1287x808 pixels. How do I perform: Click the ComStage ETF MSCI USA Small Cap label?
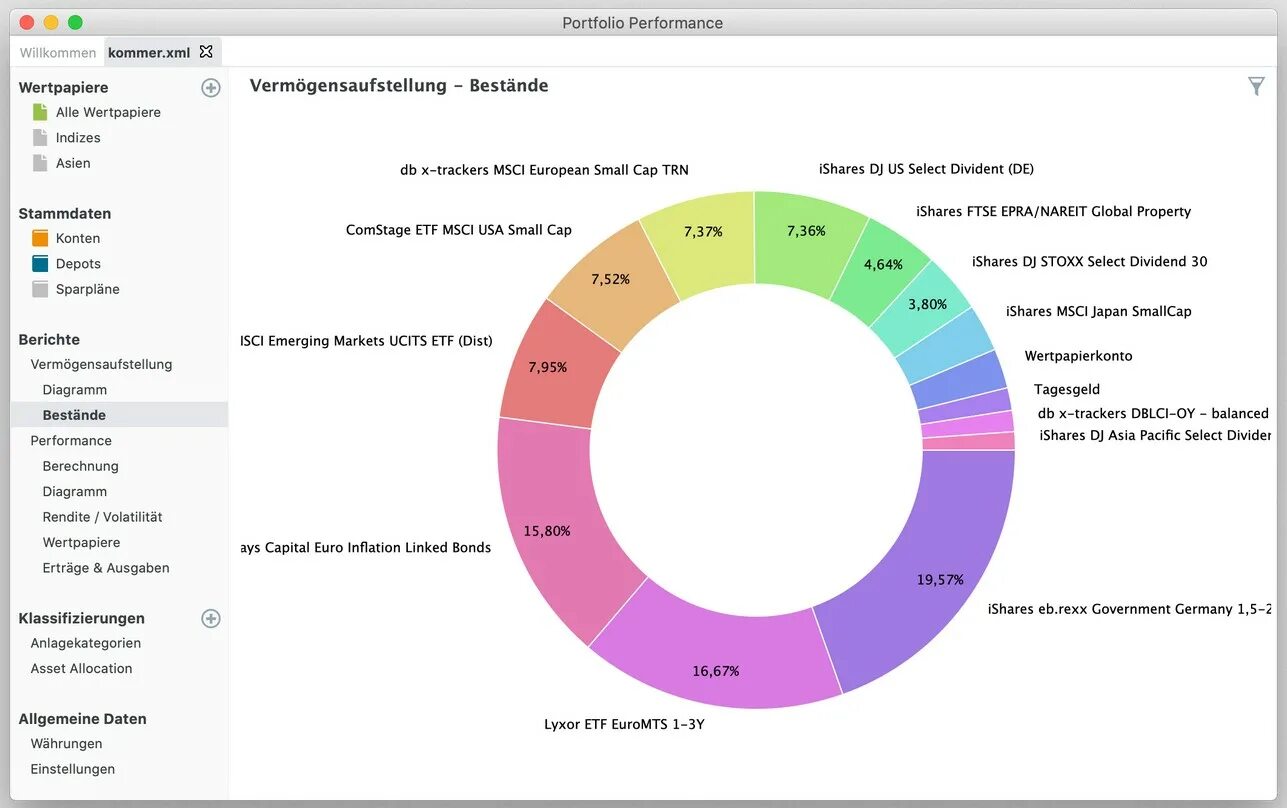[x=459, y=230]
